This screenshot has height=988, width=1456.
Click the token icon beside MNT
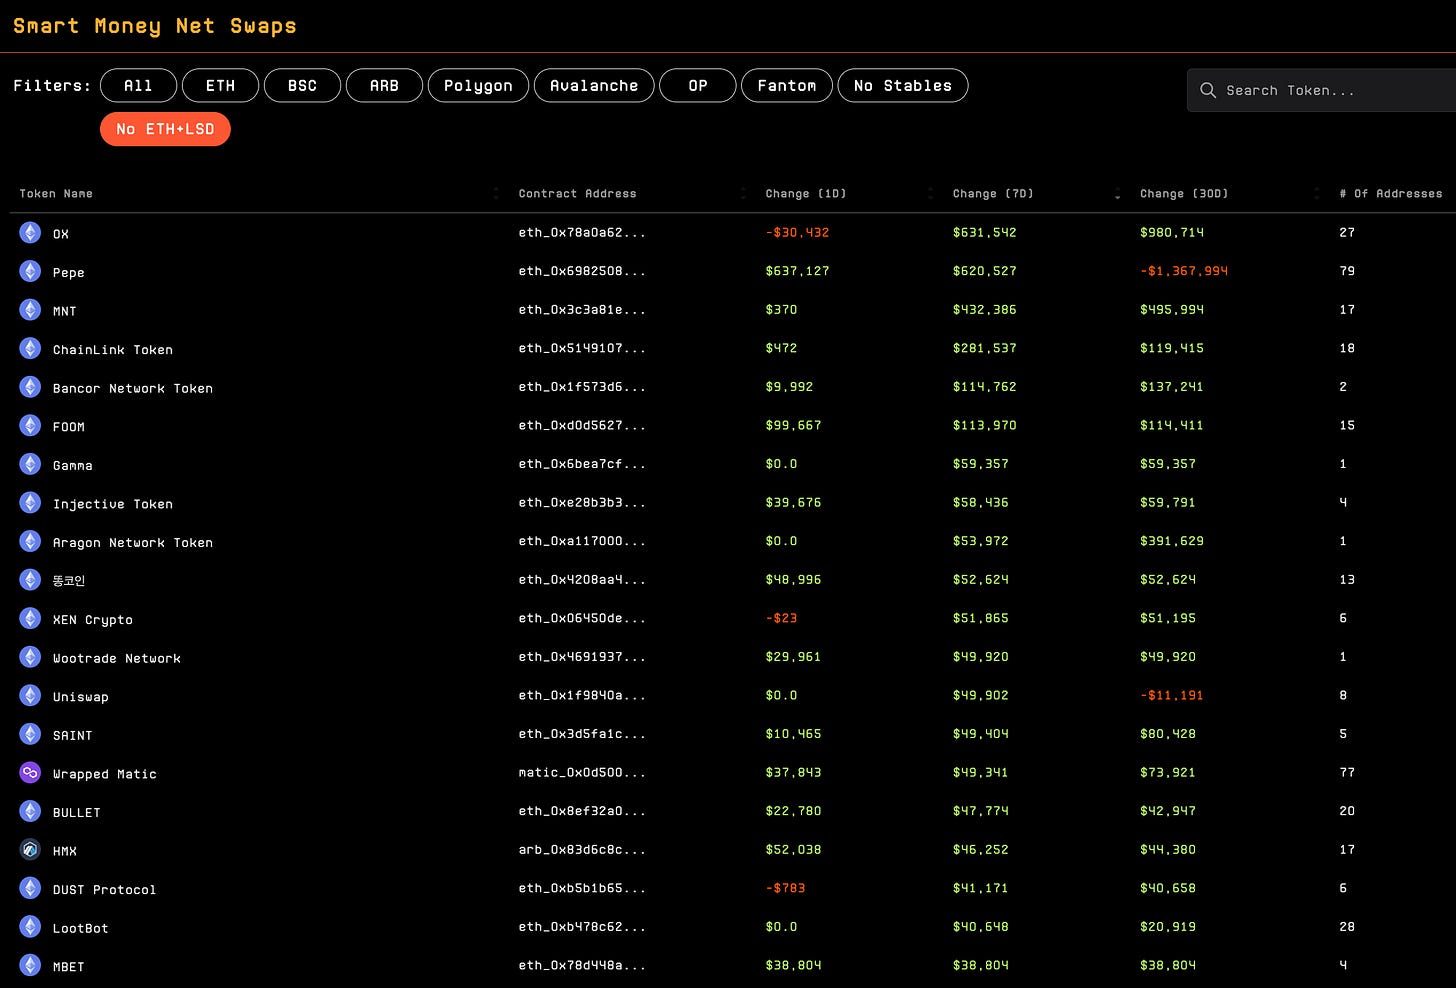click(x=30, y=310)
